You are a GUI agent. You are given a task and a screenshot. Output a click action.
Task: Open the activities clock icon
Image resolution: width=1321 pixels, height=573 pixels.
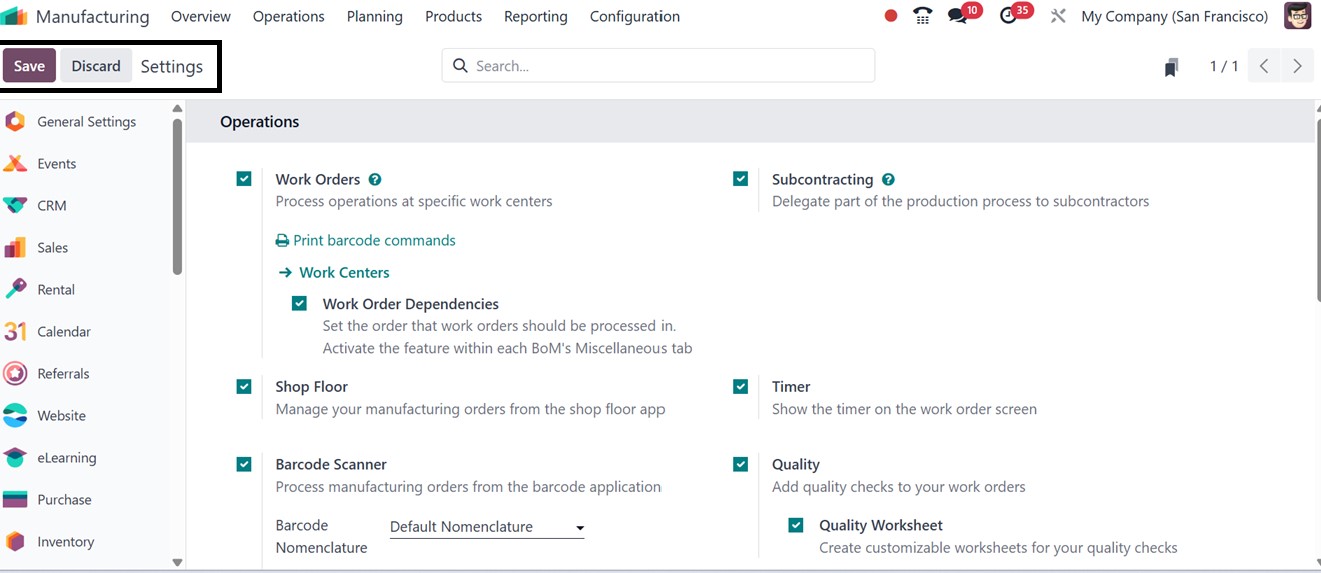tap(1009, 16)
